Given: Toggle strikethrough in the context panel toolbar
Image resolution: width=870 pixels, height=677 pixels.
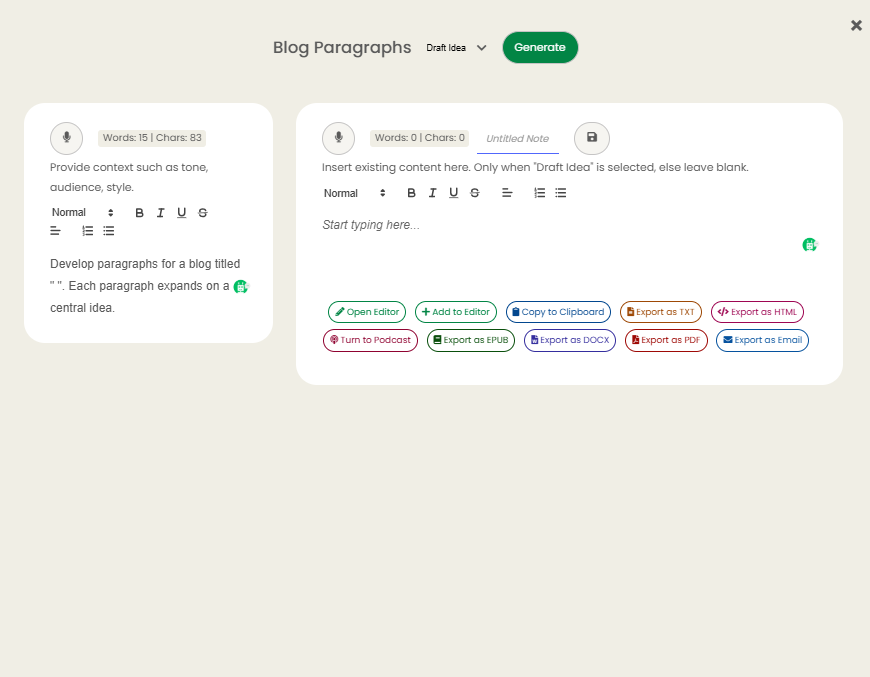Looking at the screenshot, I should [203, 213].
